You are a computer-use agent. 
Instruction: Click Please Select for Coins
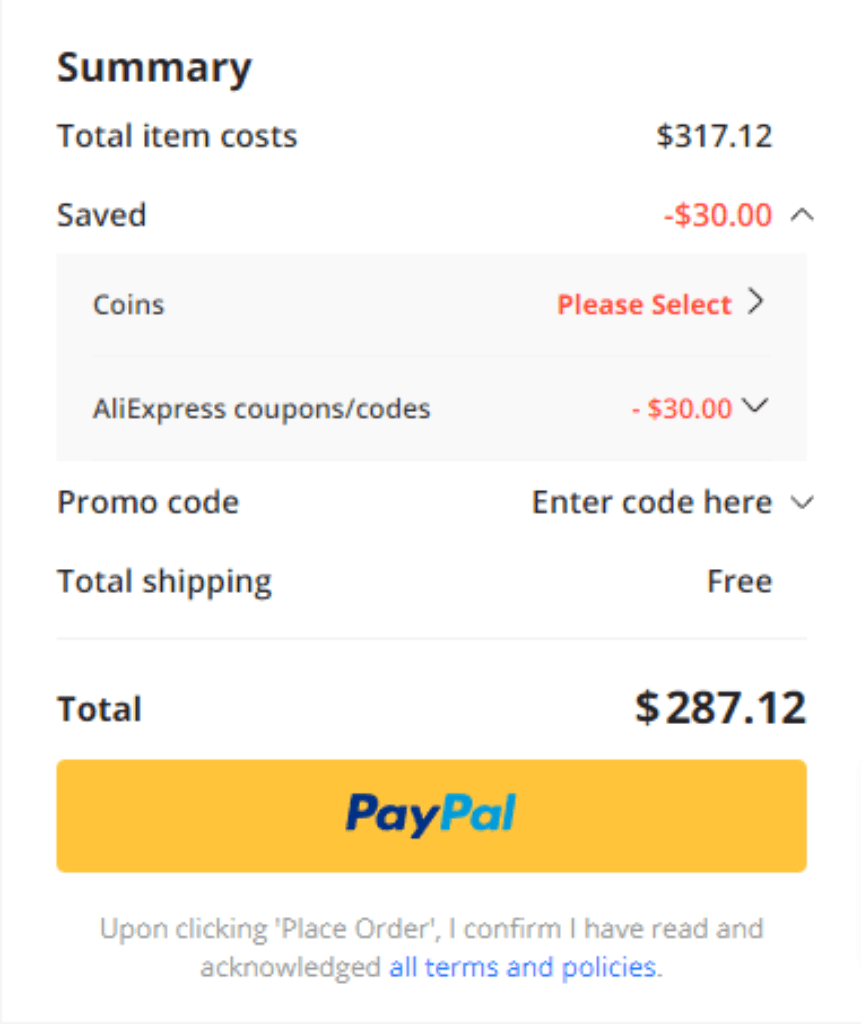[644, 305]
